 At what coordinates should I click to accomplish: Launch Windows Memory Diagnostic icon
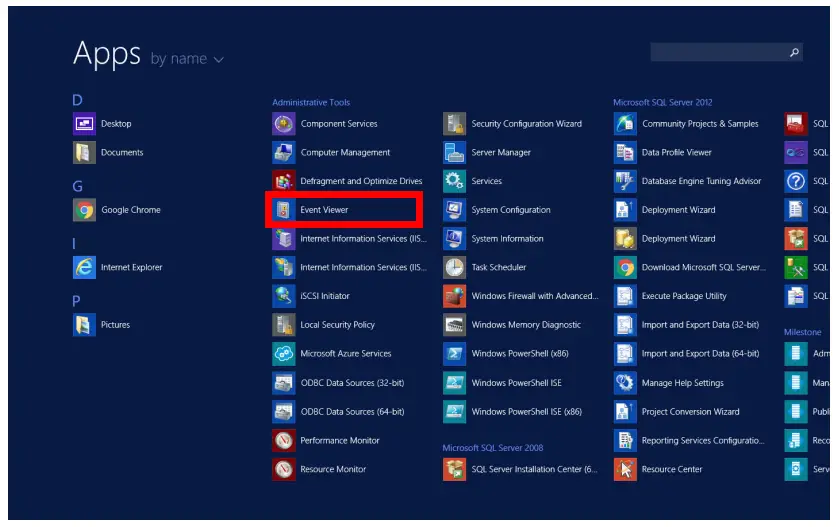pos(454,325)
